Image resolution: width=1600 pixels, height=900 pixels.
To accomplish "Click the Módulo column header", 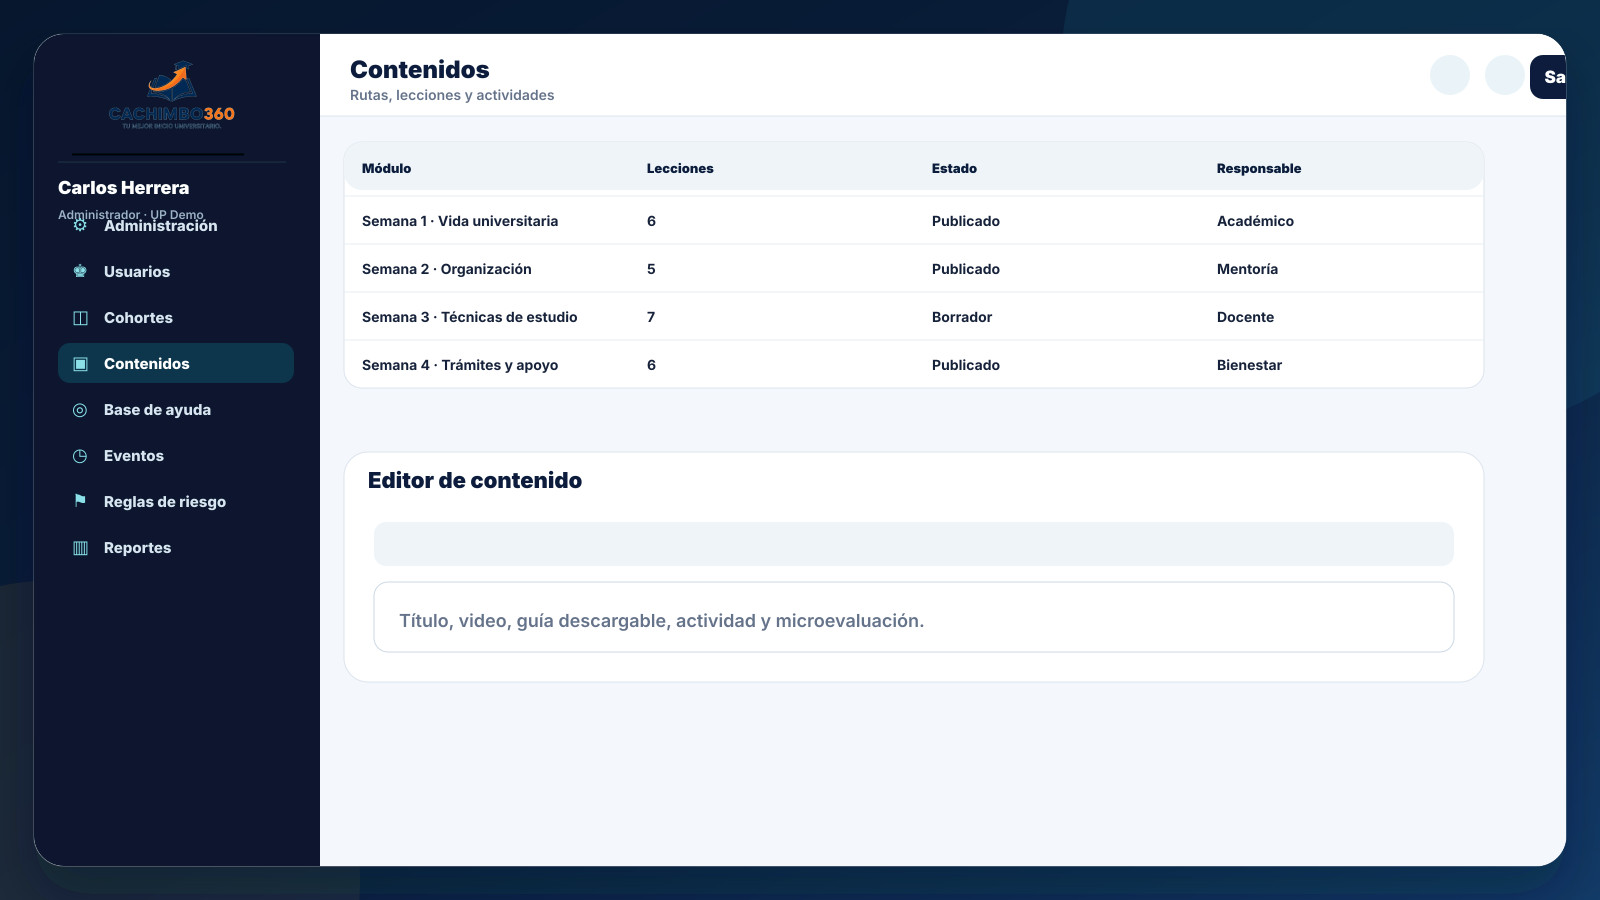I will click(386, 168).
